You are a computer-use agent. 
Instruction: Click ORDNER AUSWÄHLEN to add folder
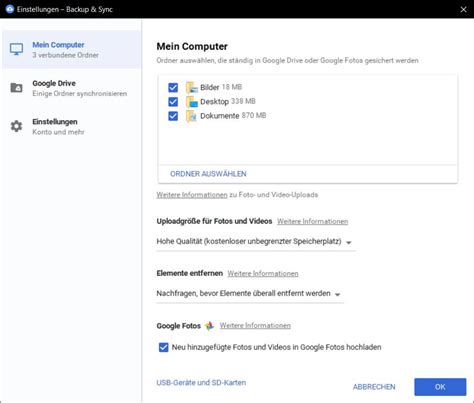208,174
